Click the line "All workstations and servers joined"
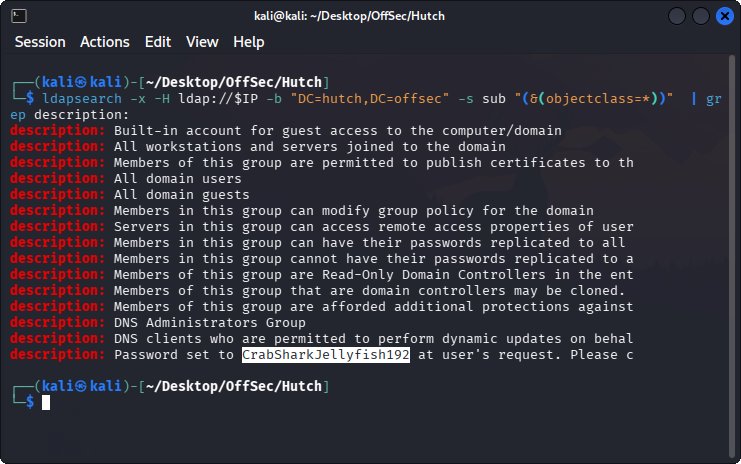The width and height of the screenshot is (741, 464). click(x=258, y=147)
